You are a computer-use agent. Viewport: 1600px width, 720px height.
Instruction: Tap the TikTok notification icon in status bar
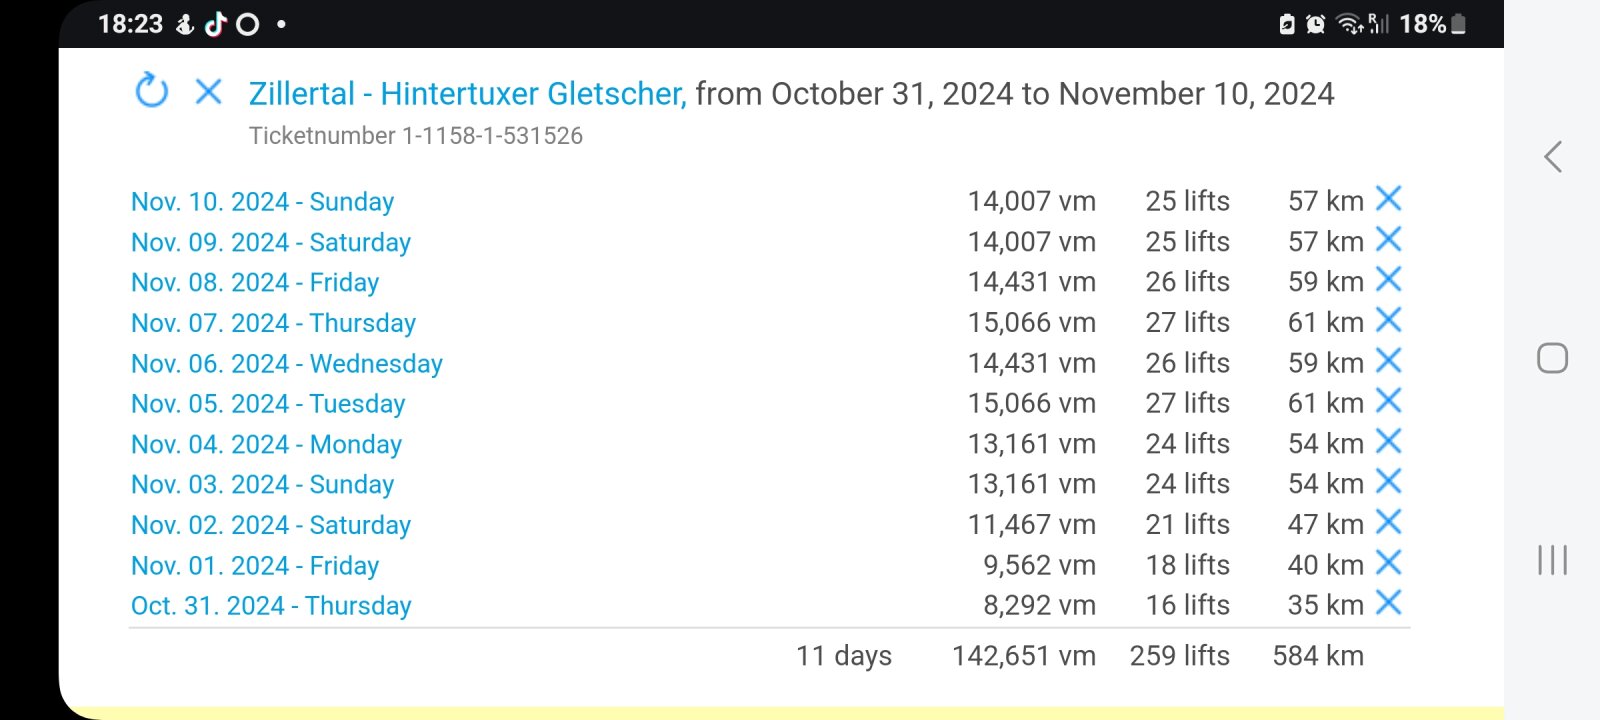(x=216, y=24)
